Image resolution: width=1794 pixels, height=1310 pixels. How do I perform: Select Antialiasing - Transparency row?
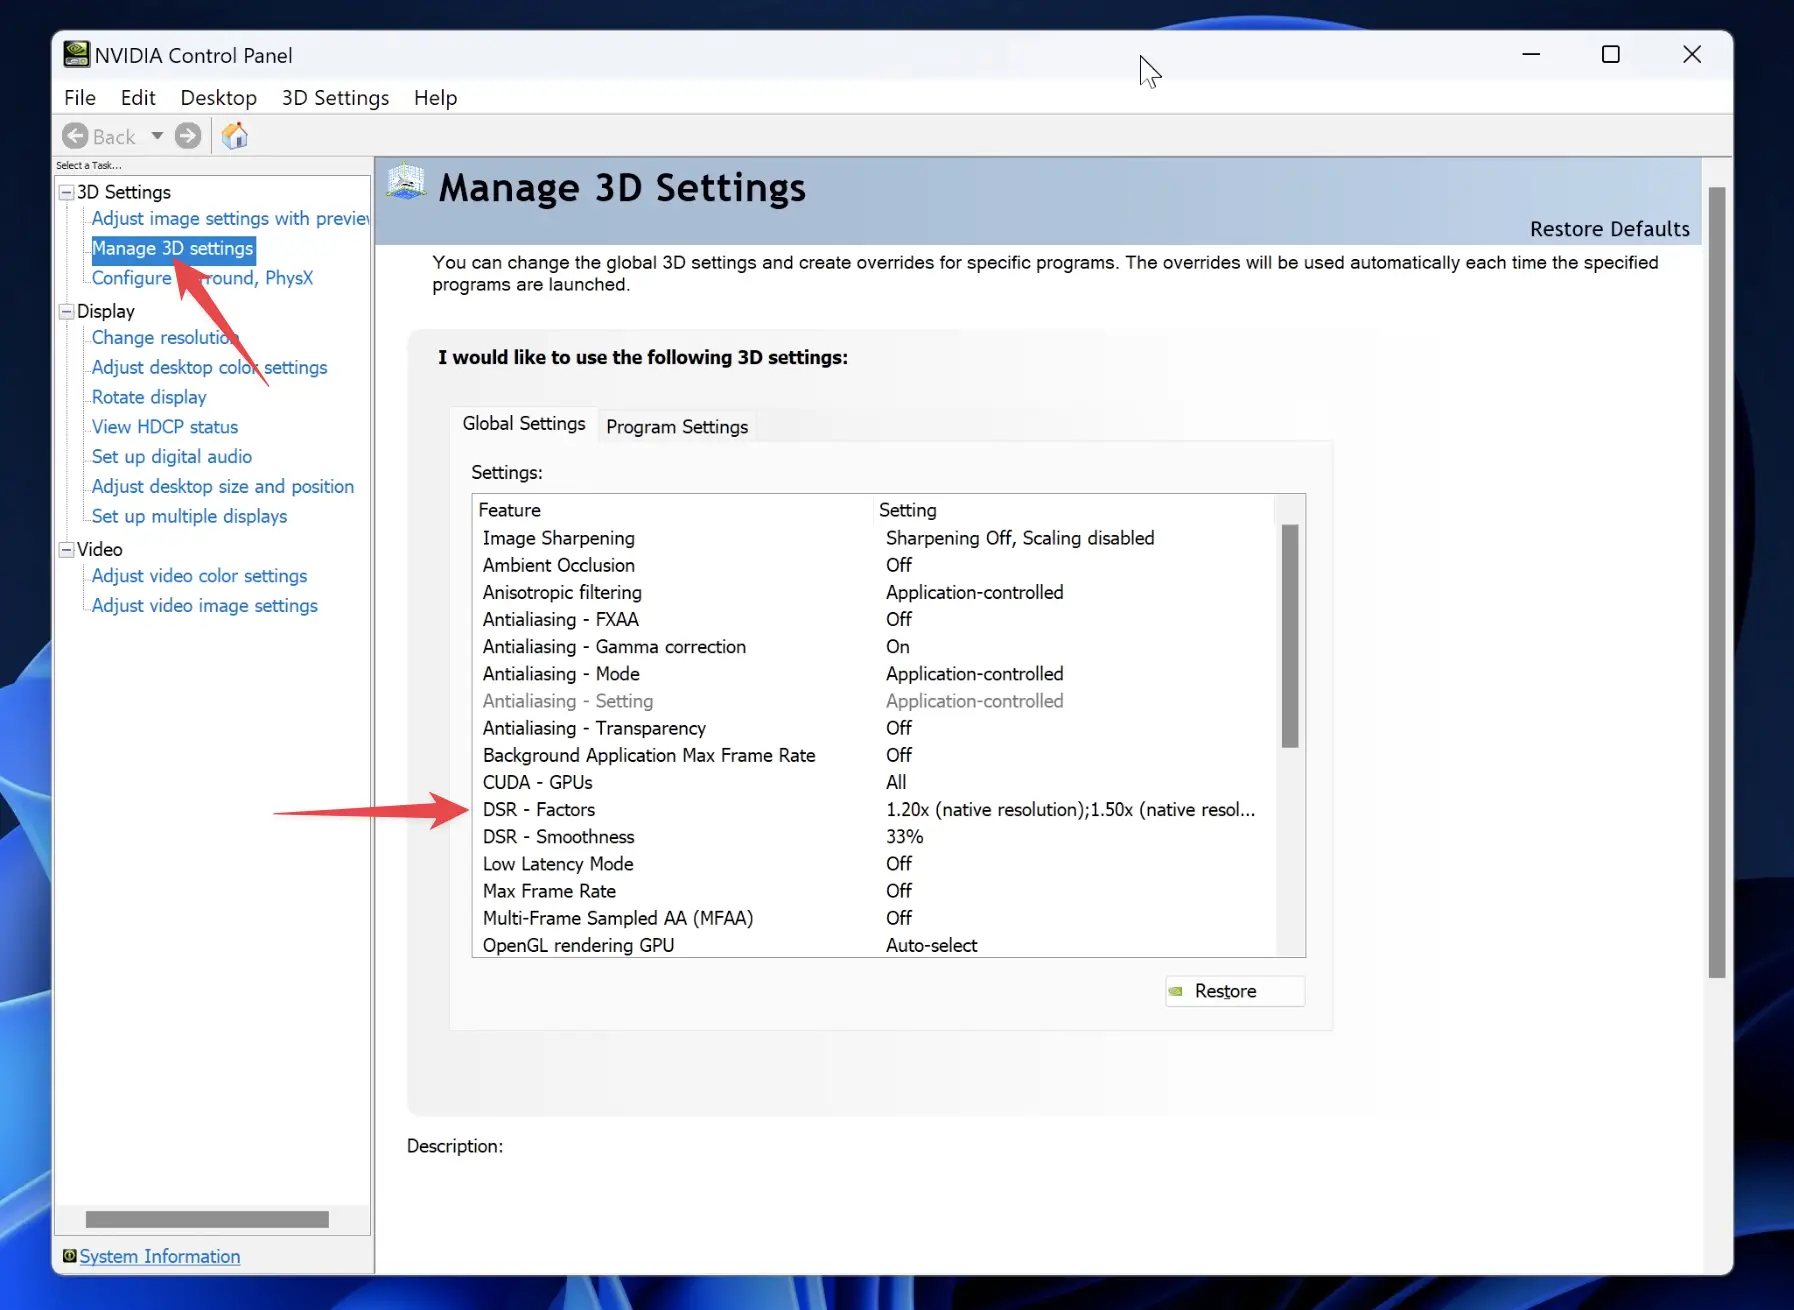(875, 728)
